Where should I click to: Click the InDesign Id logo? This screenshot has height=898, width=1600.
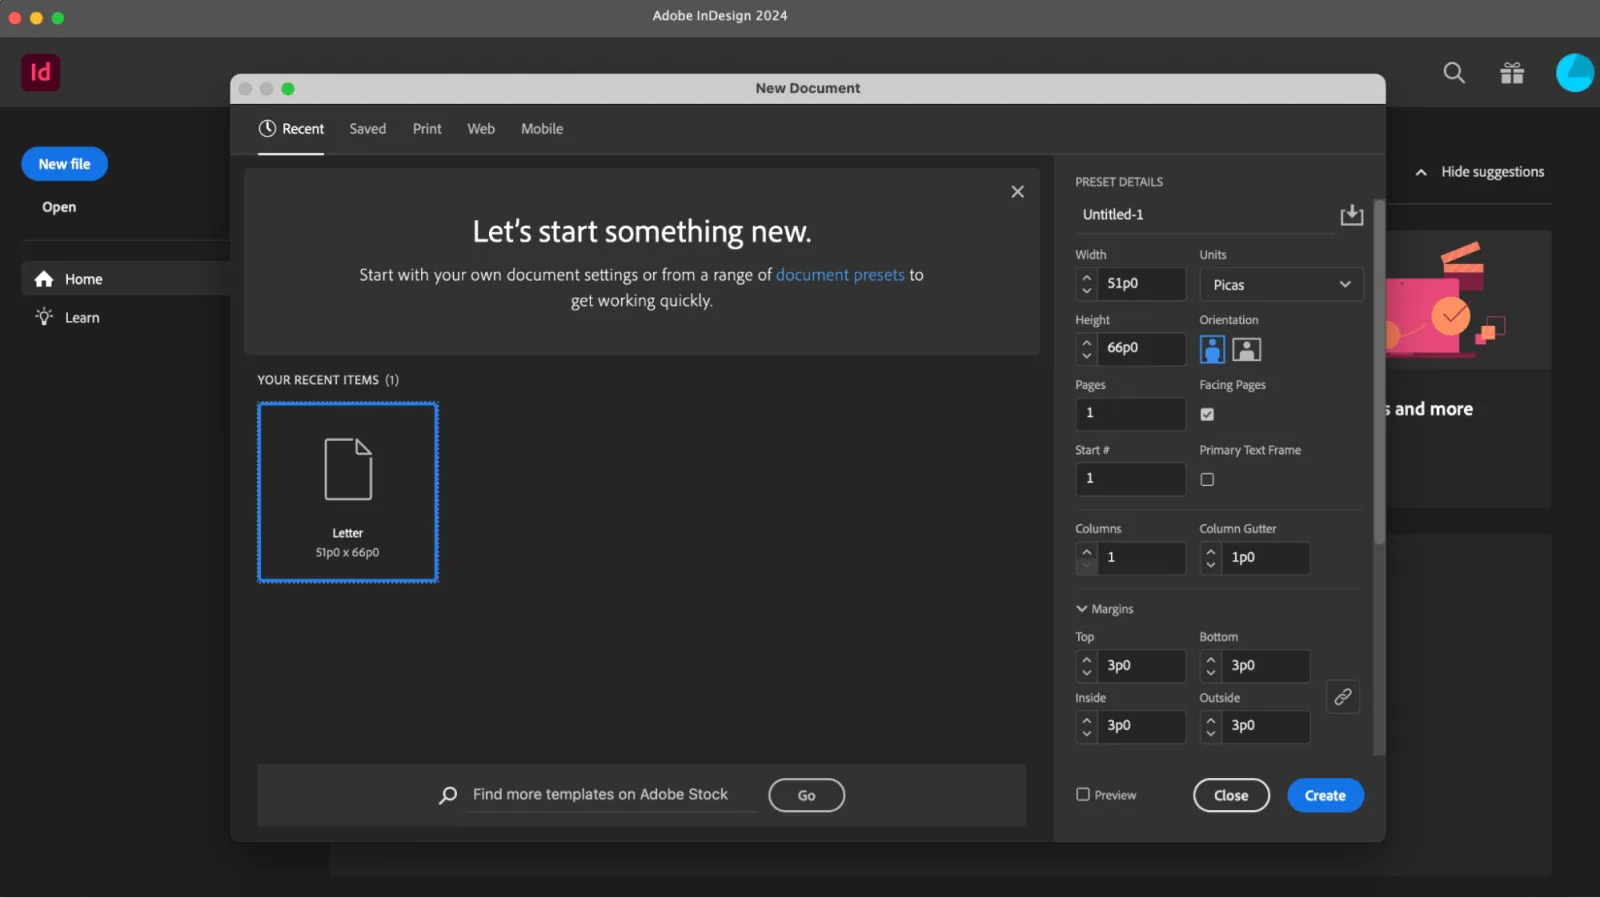tap(41, 73)
